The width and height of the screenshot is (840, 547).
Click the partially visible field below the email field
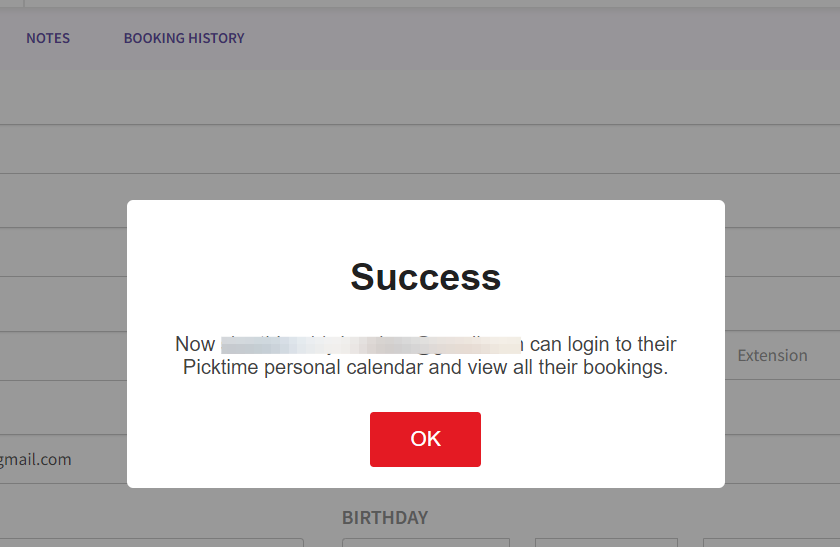(x=150, y=543)
